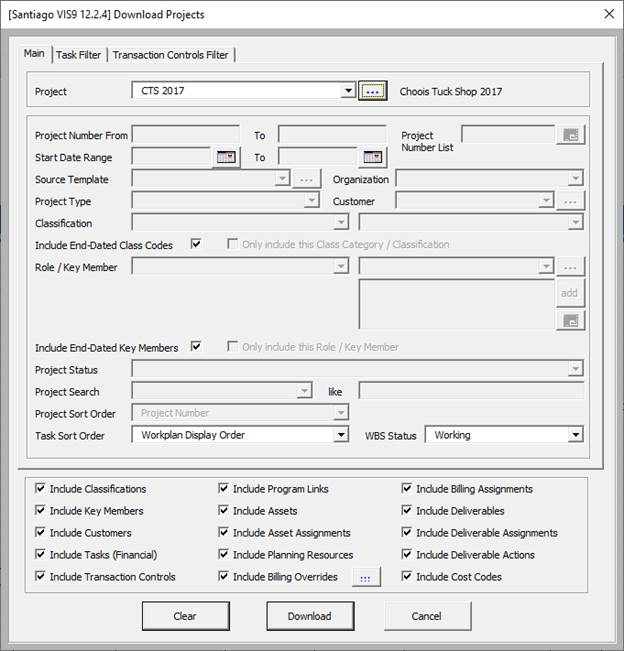Click the Start Date Range To field
Viewport: 624px width, 651px height.
coord(318,157)
